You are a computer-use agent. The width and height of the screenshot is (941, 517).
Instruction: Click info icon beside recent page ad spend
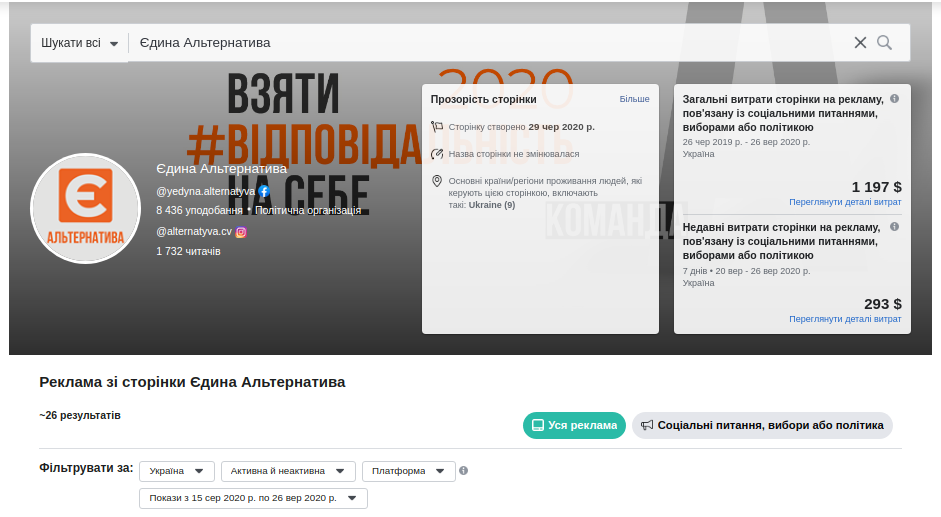point(894,227)
